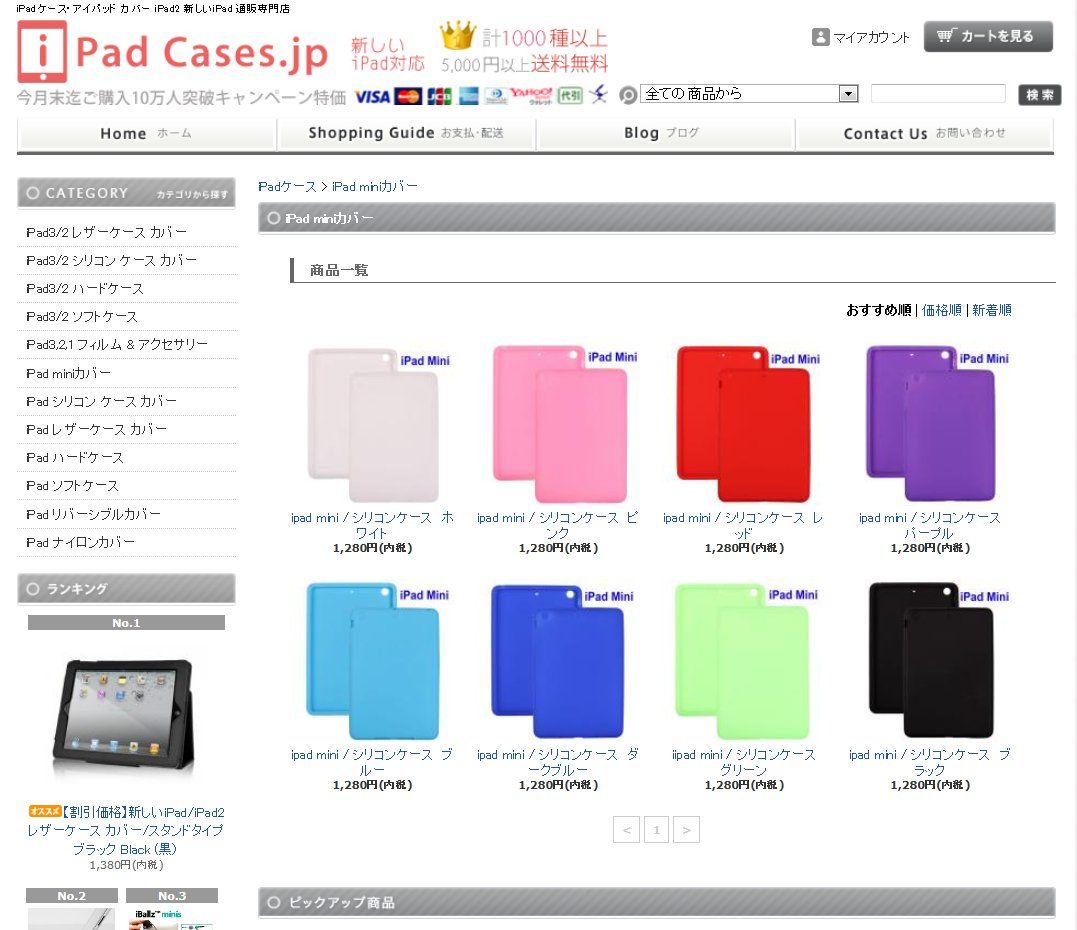1077x930 pixels.
Task: Open the Shopping Guide menu item
Action: point(406,133)
